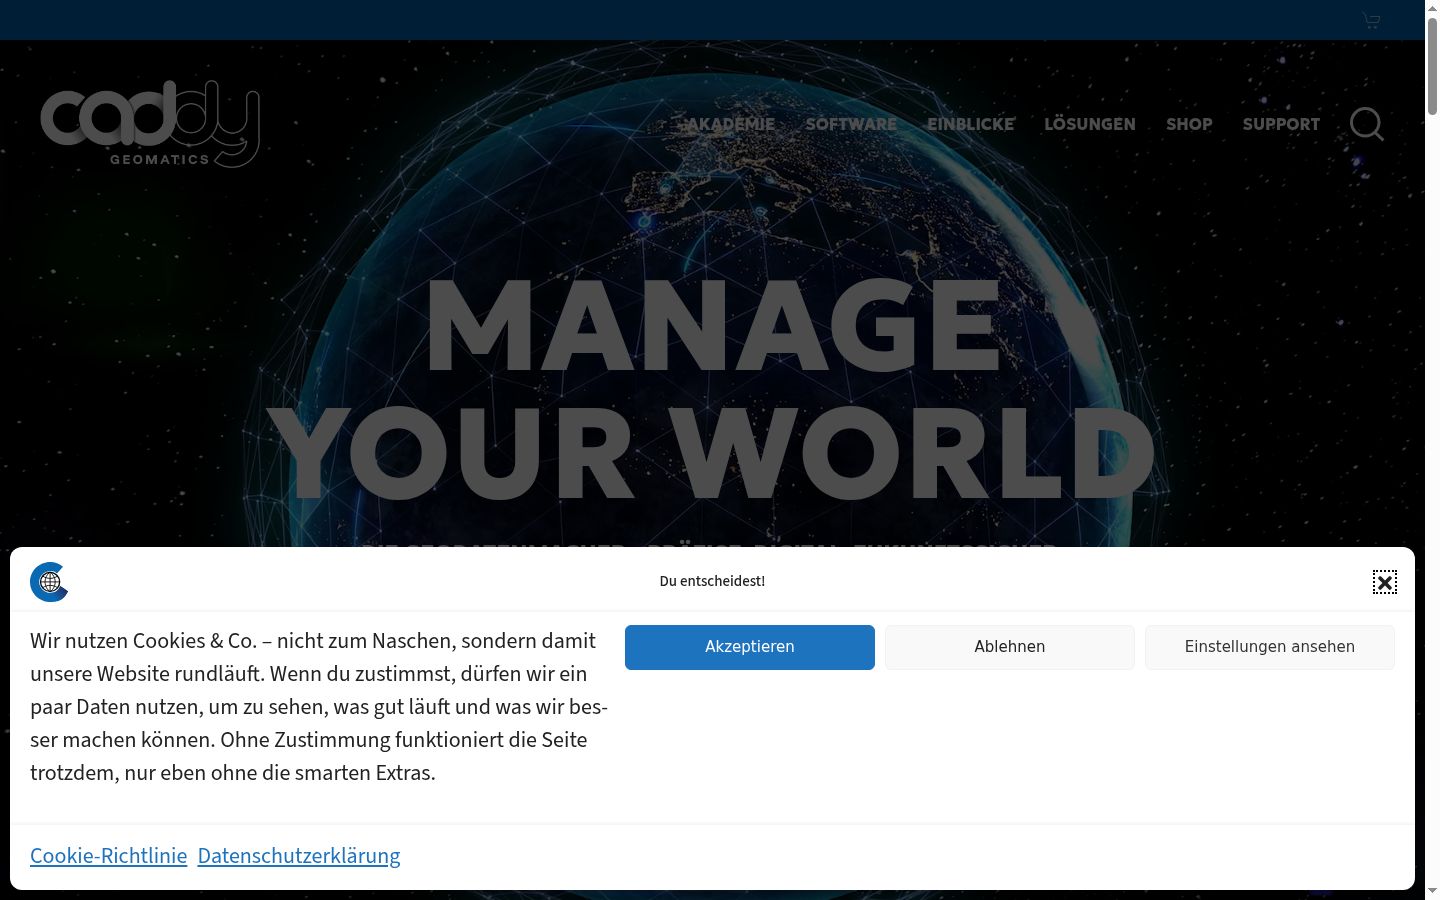The height and width of the screenshot is (900, 1440).
Task: Open the Lösungen menu
Action: 1090,124
